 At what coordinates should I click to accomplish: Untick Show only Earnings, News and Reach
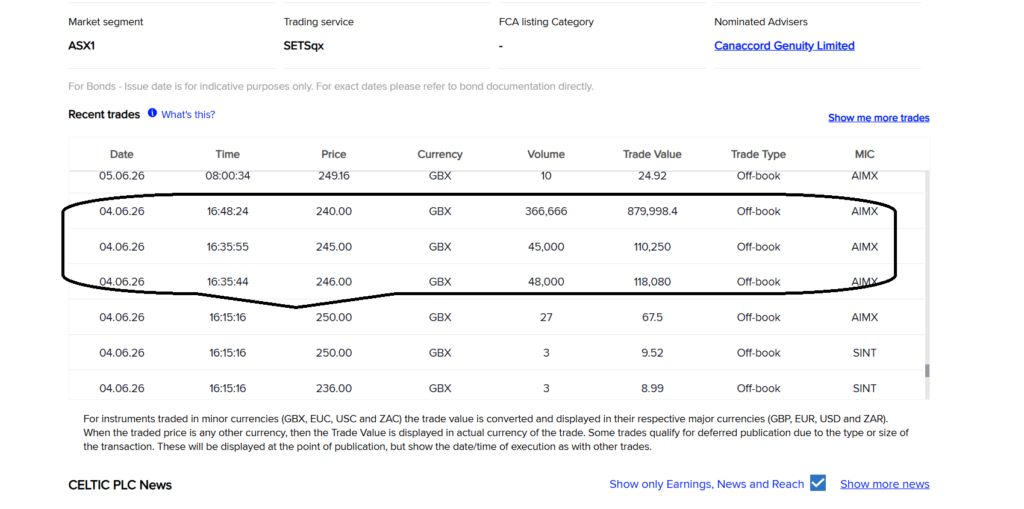coord(818,484)
